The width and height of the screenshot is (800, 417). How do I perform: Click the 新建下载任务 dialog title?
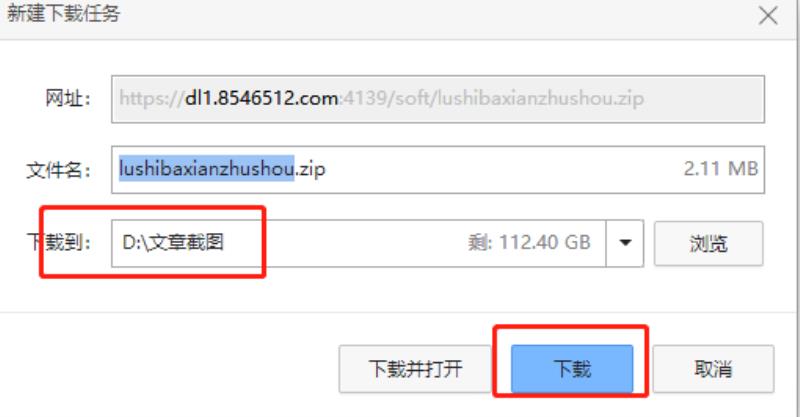click(63, 13)
